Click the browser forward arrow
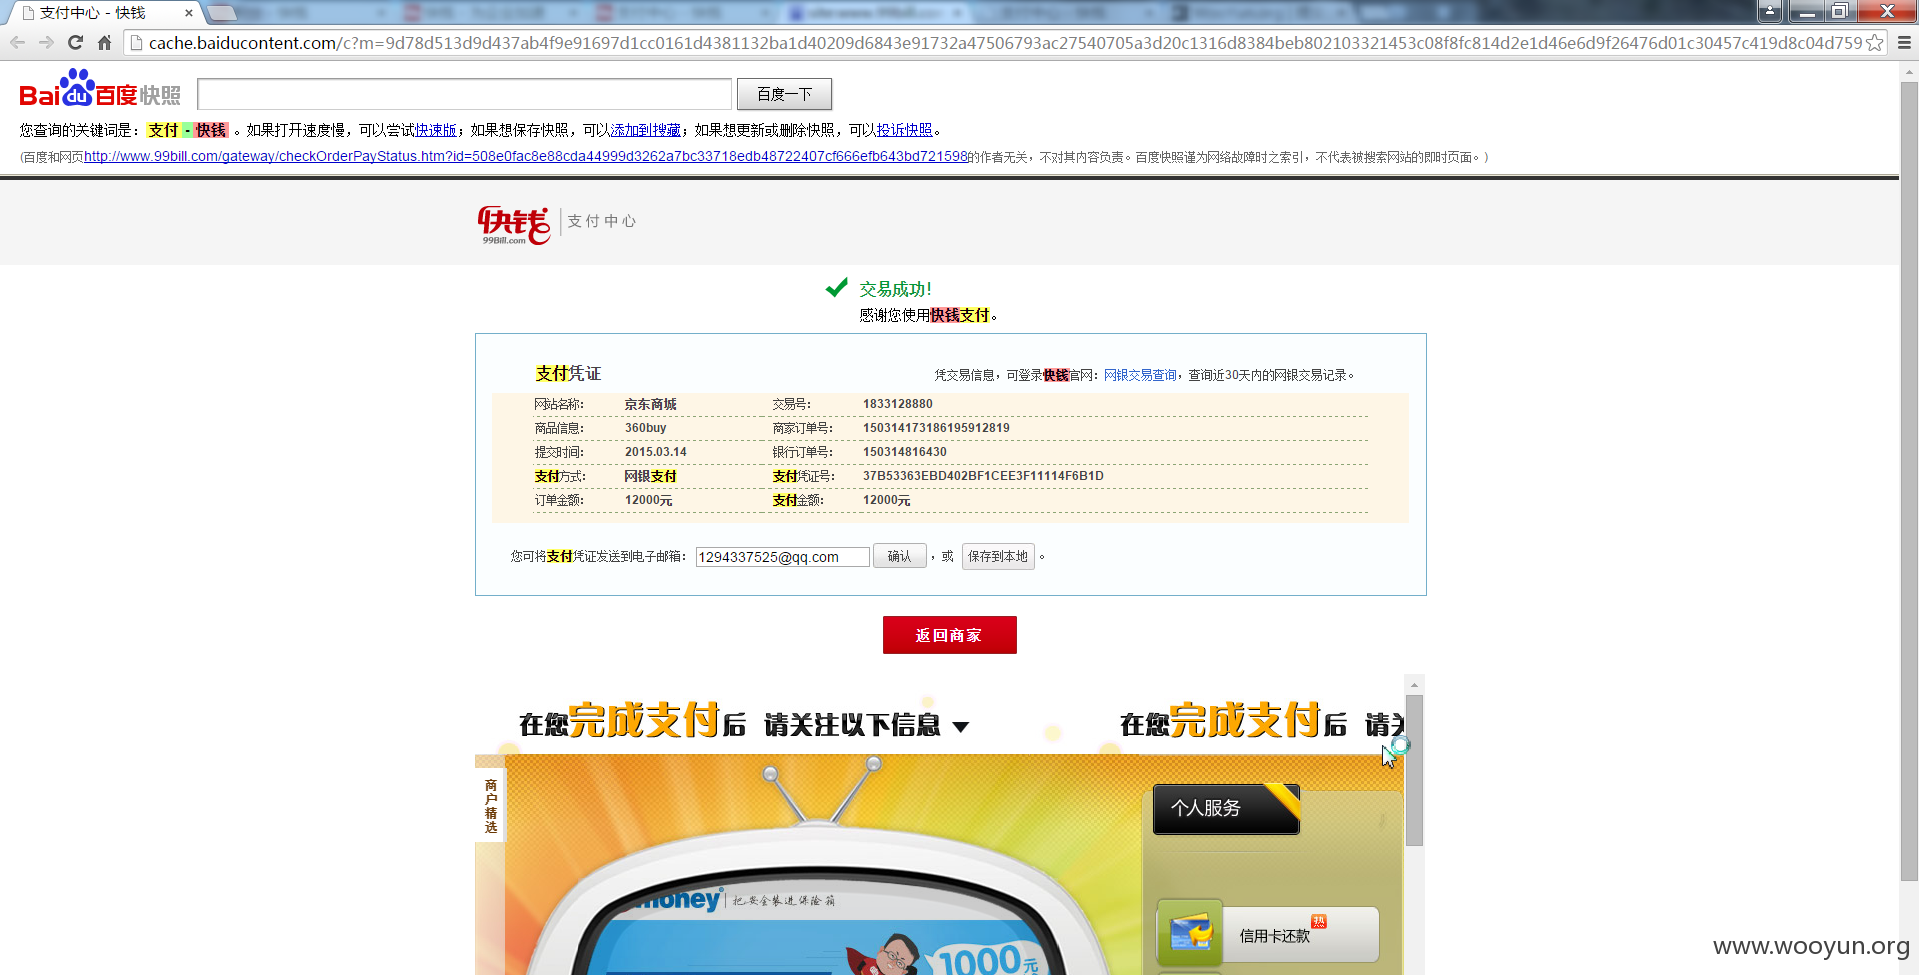 click(x=46, y=43)
